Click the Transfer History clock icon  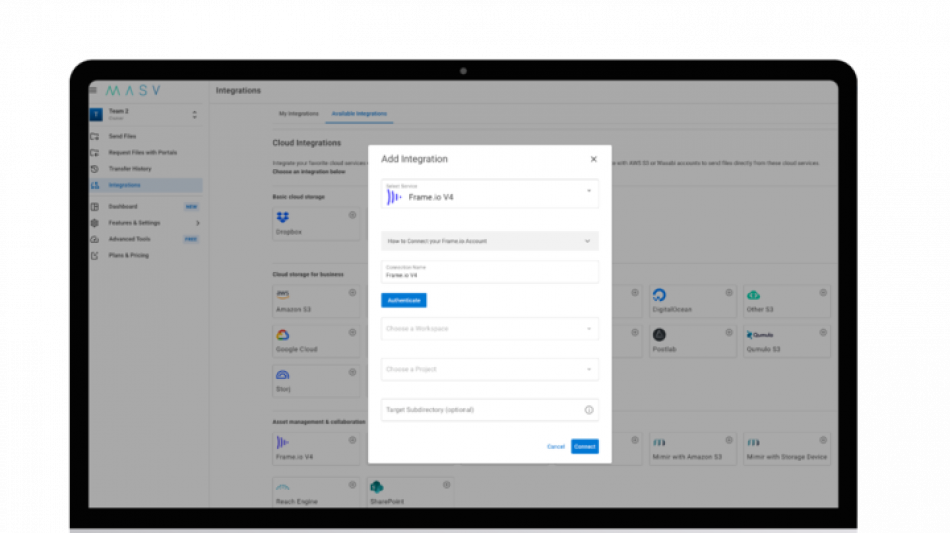(95, 169)
